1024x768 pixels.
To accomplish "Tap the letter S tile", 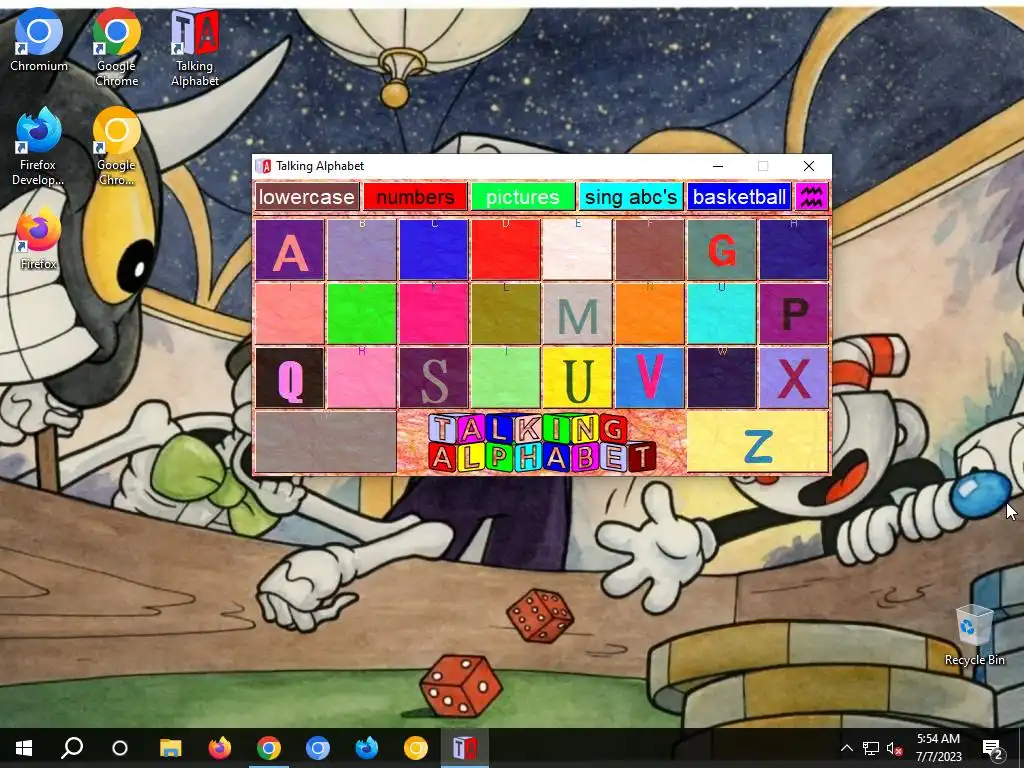I will point(434,377).
